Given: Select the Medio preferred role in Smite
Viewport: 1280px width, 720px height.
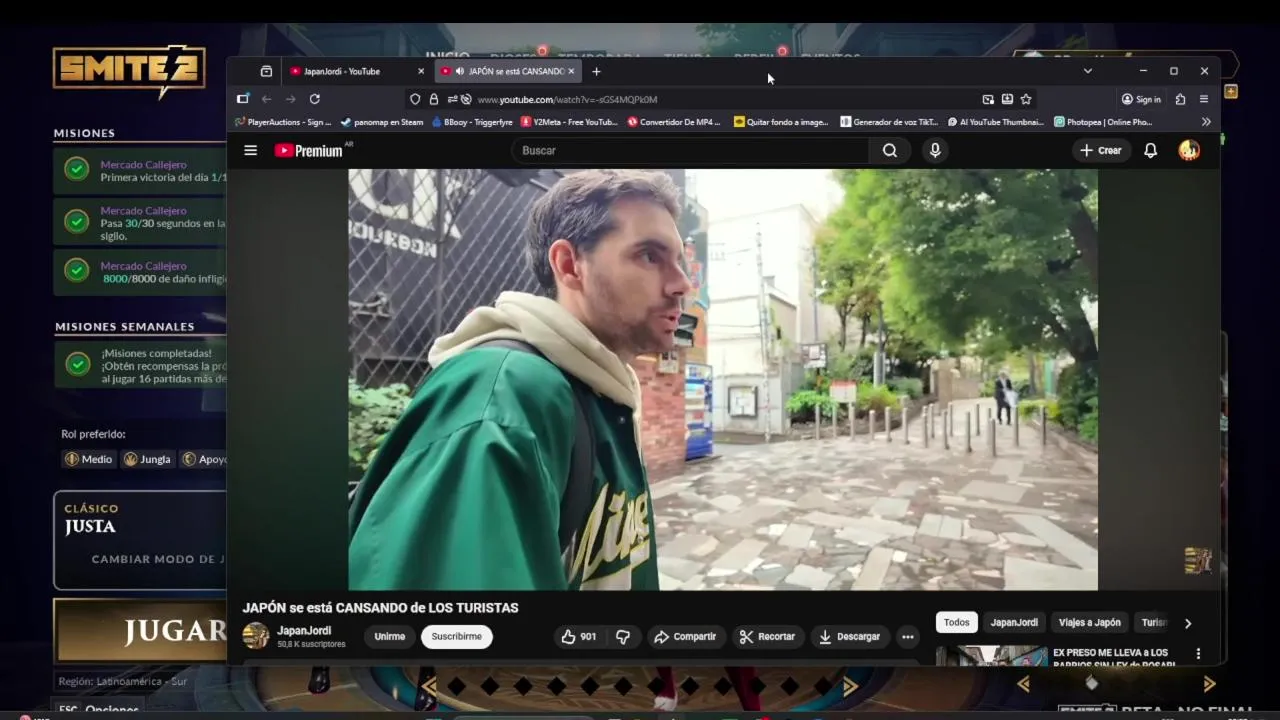Looking at the screenshot, I should coord(89,459).
